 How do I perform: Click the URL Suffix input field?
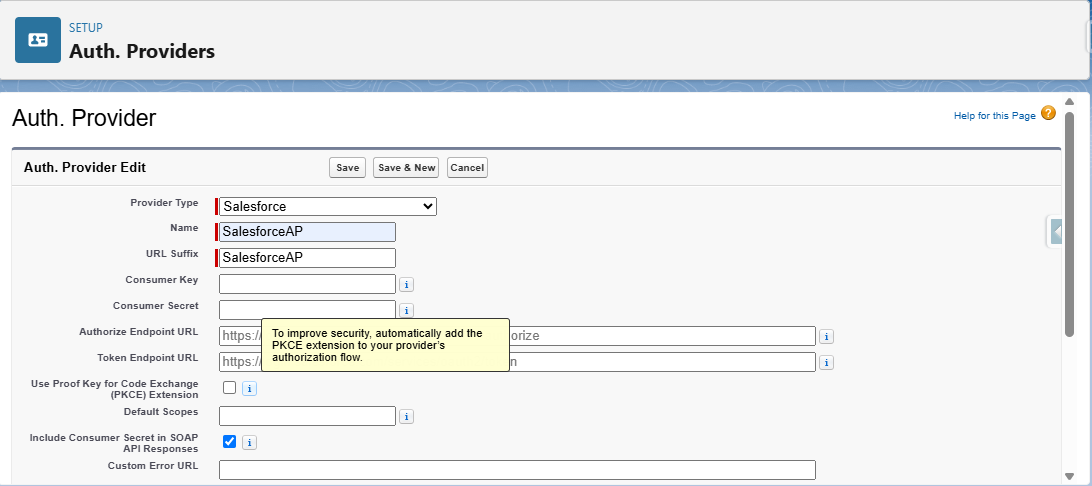coord(307,258)
